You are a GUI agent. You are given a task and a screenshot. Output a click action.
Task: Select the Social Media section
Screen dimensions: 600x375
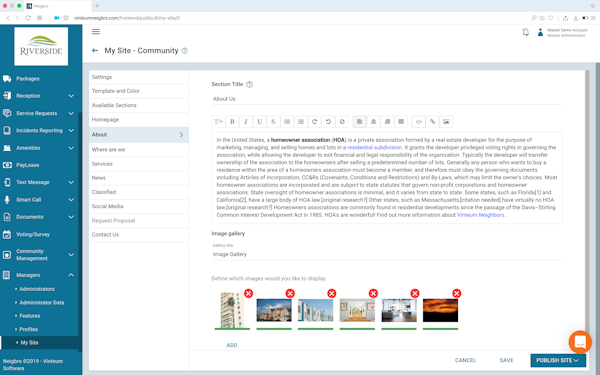pos(139,206)
